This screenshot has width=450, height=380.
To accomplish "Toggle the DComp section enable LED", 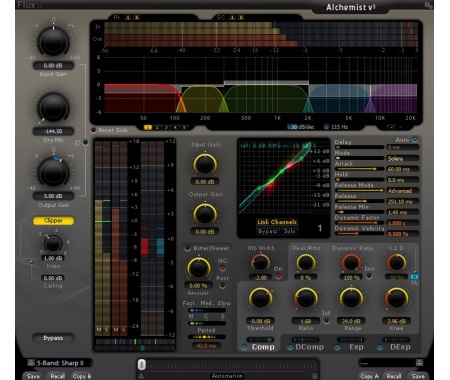I will coord(290,347).
